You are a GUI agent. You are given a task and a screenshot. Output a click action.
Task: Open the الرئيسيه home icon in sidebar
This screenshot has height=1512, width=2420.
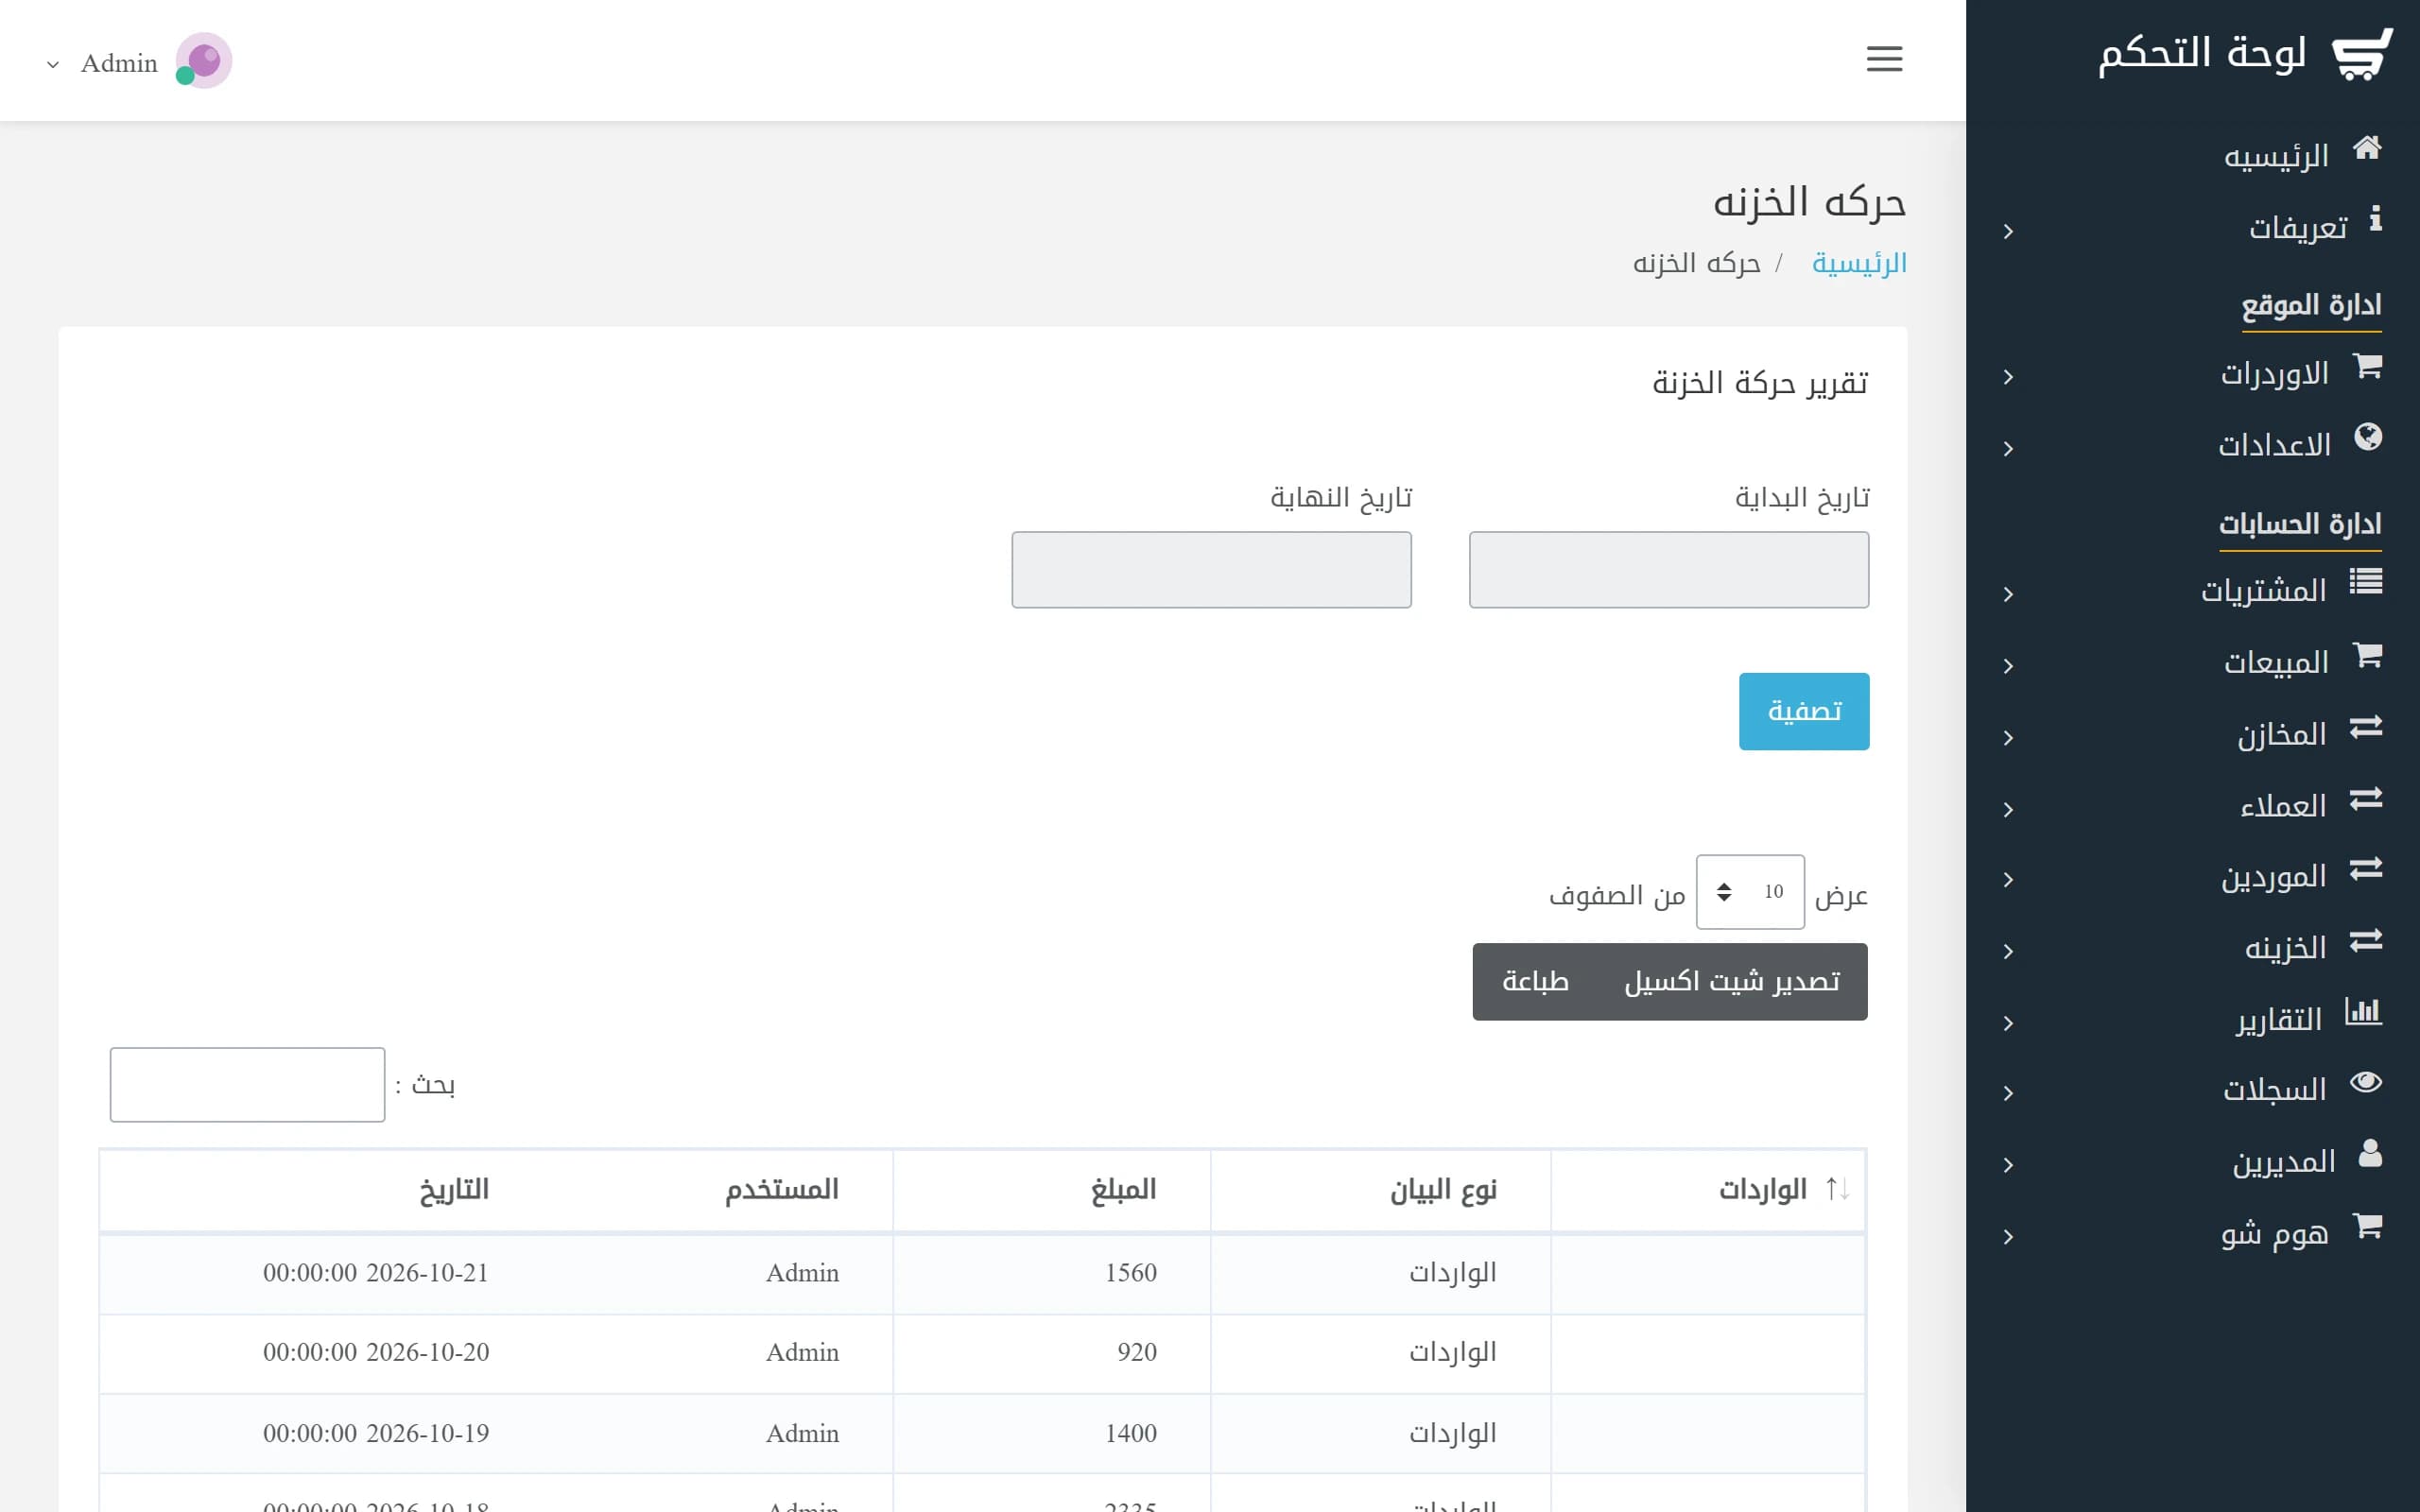pyautogui.click(x=2367, y=148)
